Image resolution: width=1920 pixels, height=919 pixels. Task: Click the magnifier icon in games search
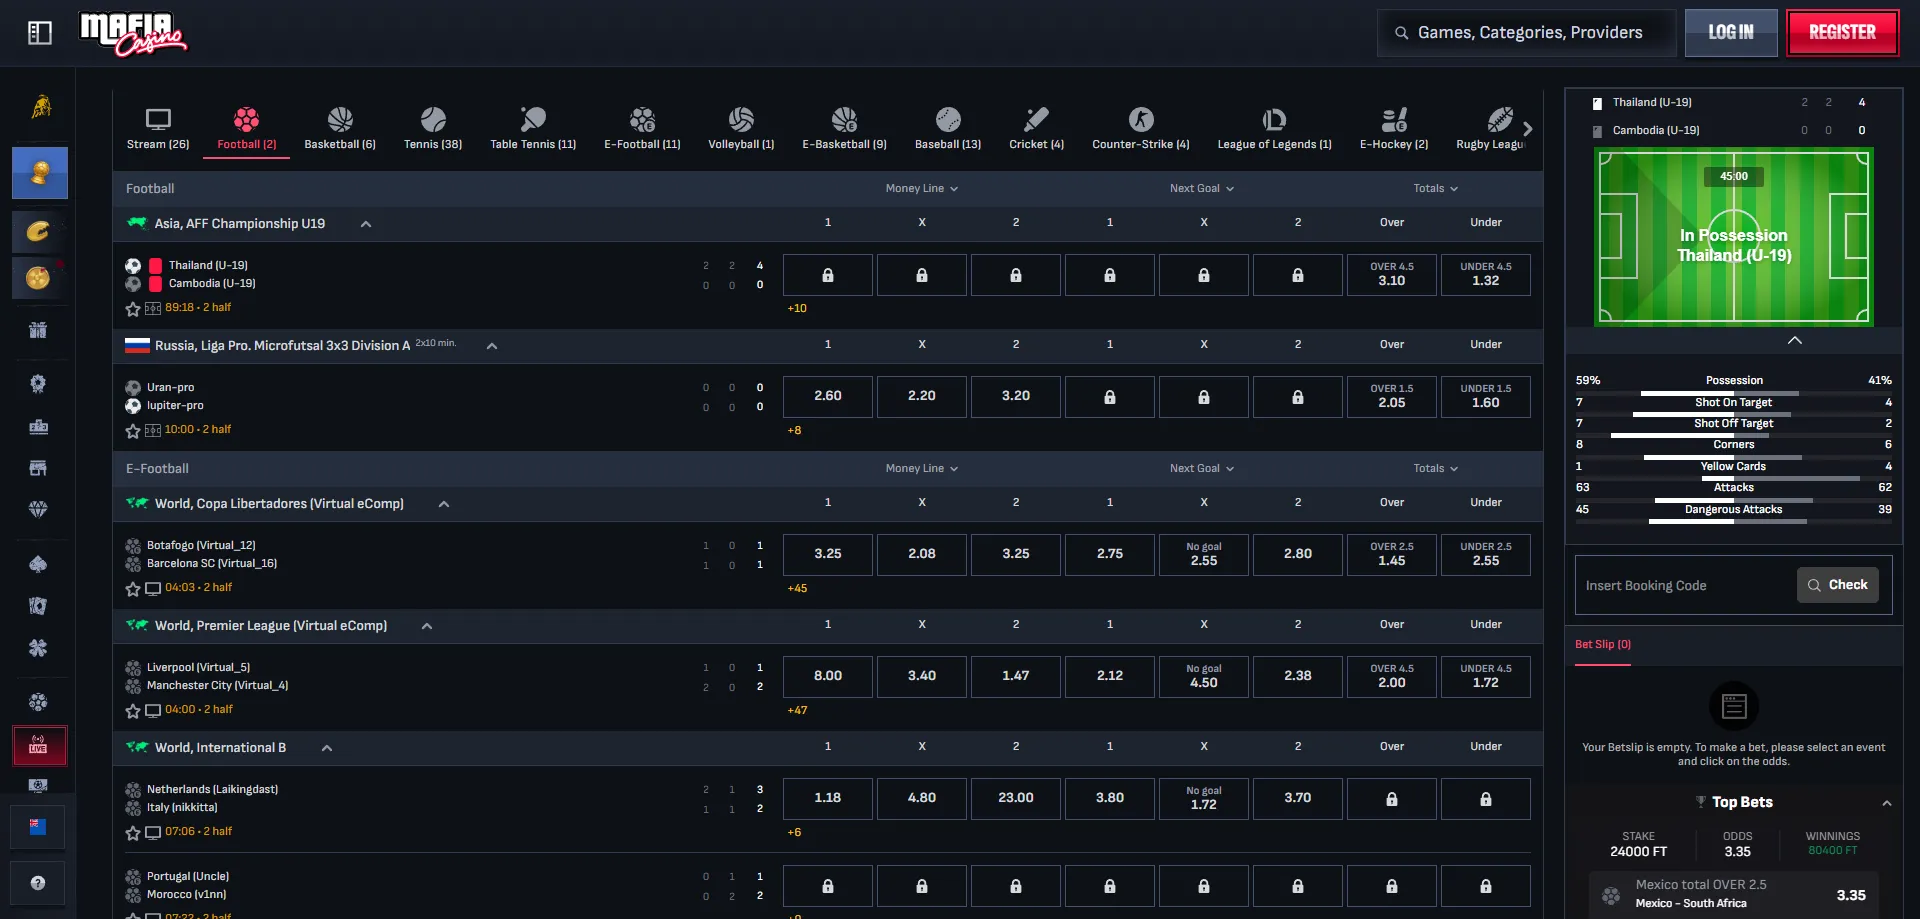(x=1401, y=33)
